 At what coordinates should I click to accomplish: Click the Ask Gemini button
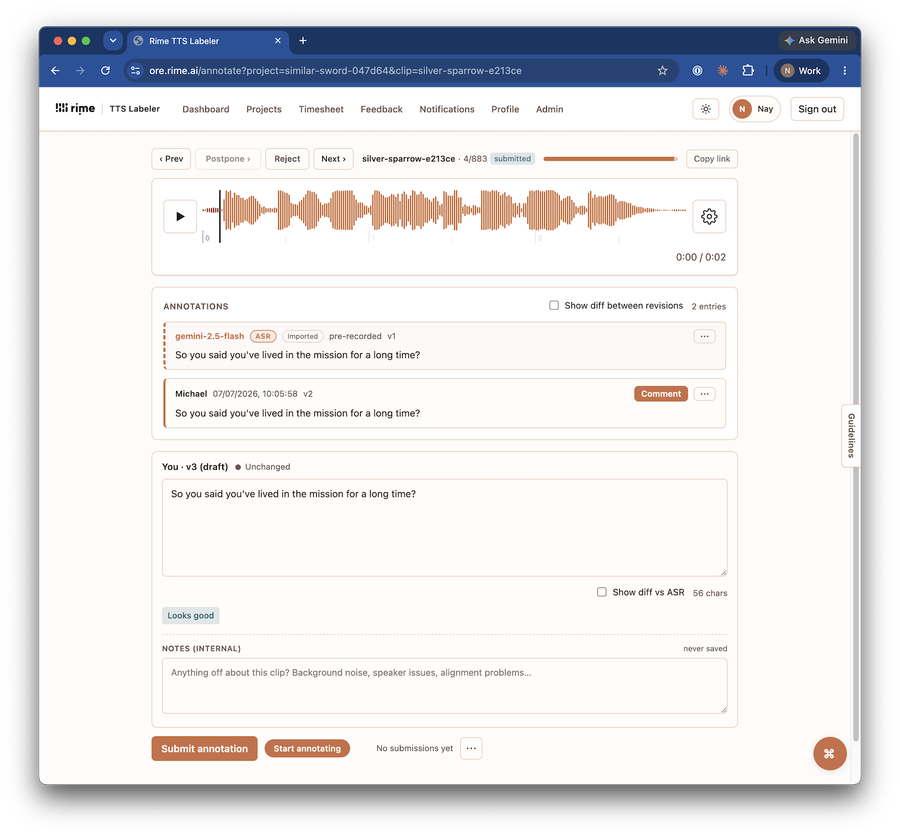tap(817, 40)
